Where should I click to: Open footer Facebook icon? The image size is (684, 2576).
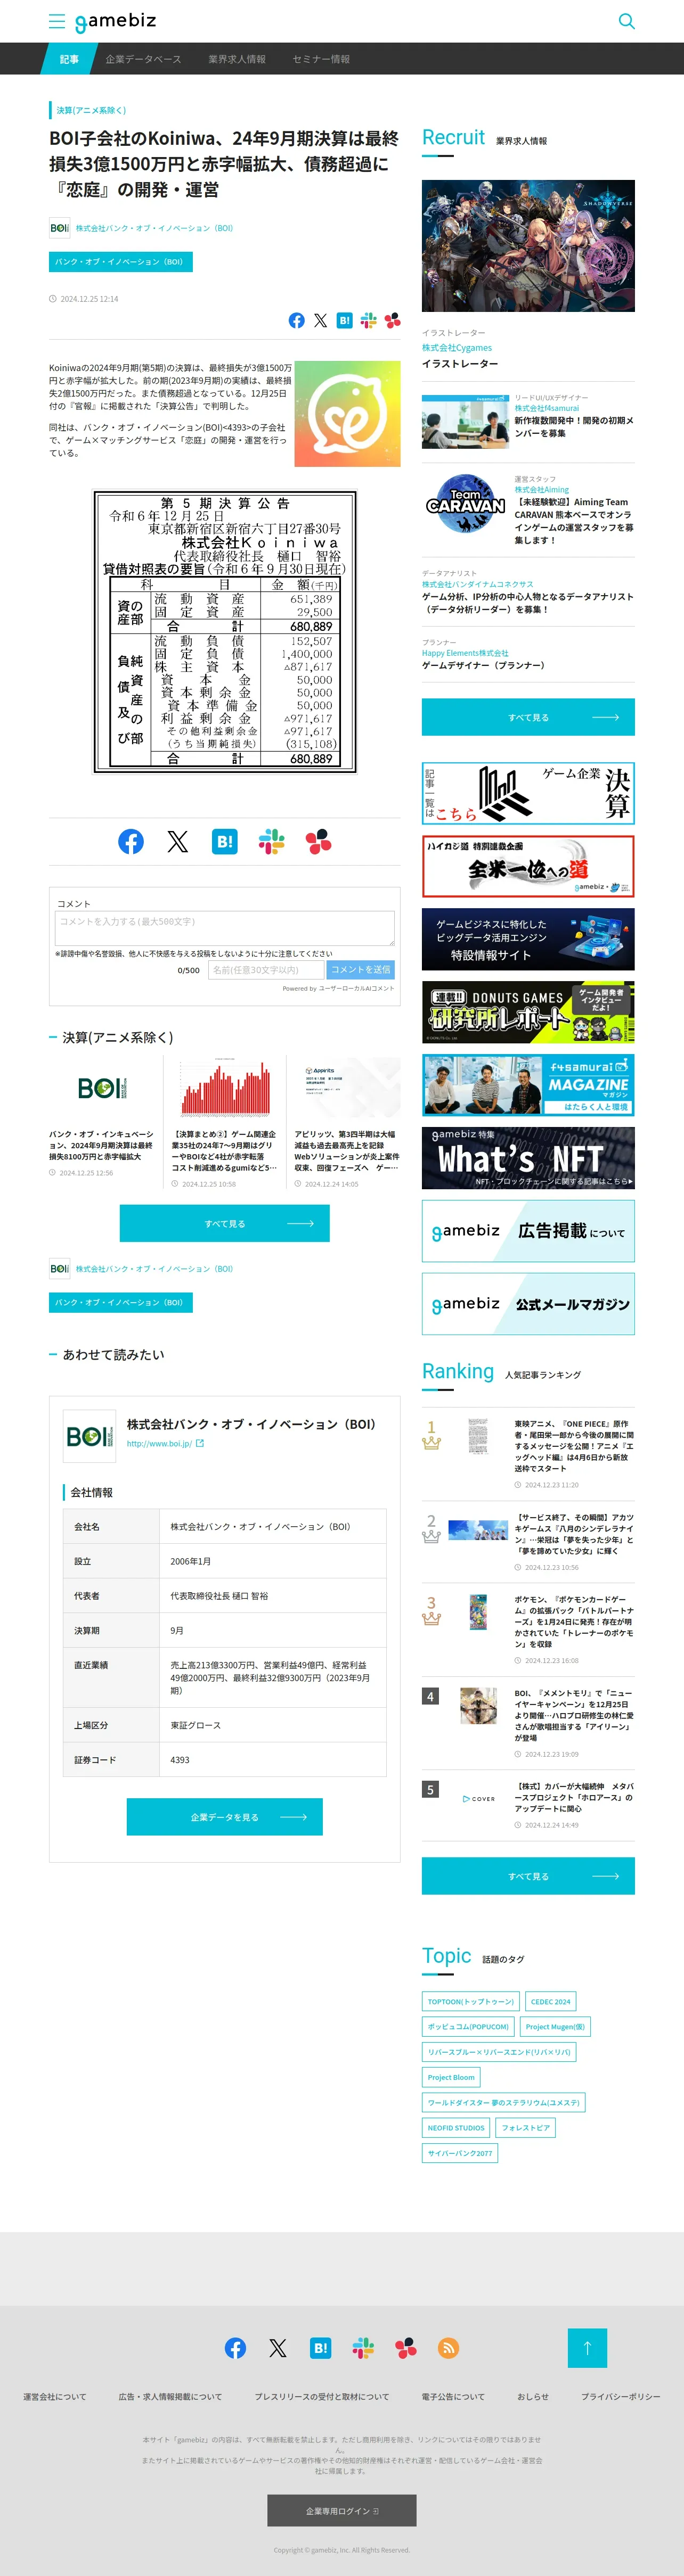235,2347
